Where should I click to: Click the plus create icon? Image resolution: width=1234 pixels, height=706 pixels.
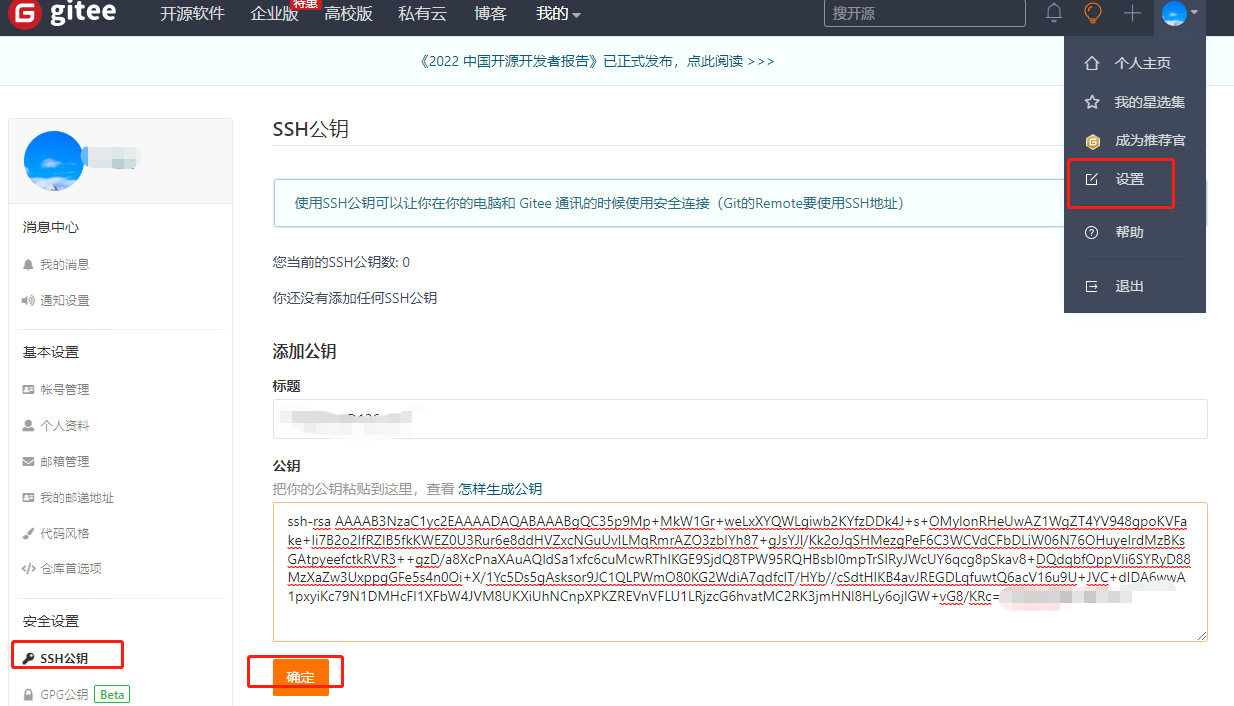click(x=1132, y=13)
